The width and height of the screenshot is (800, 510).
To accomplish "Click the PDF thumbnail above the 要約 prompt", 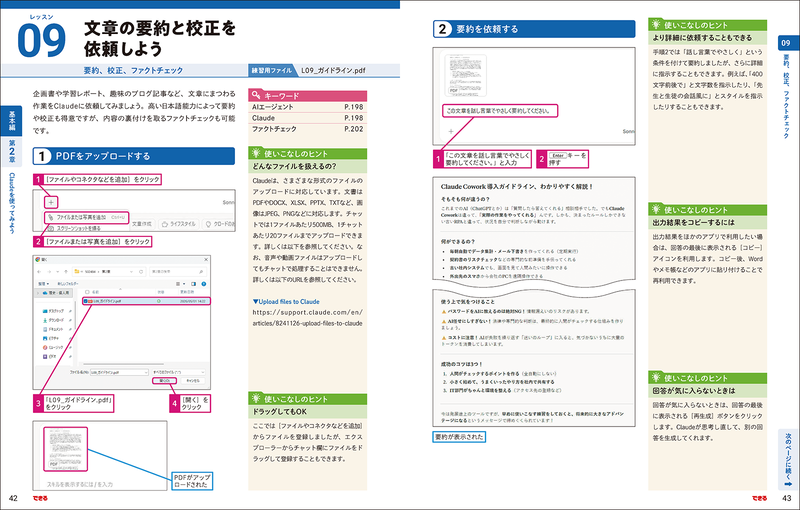I will click(x=465, y=75).
